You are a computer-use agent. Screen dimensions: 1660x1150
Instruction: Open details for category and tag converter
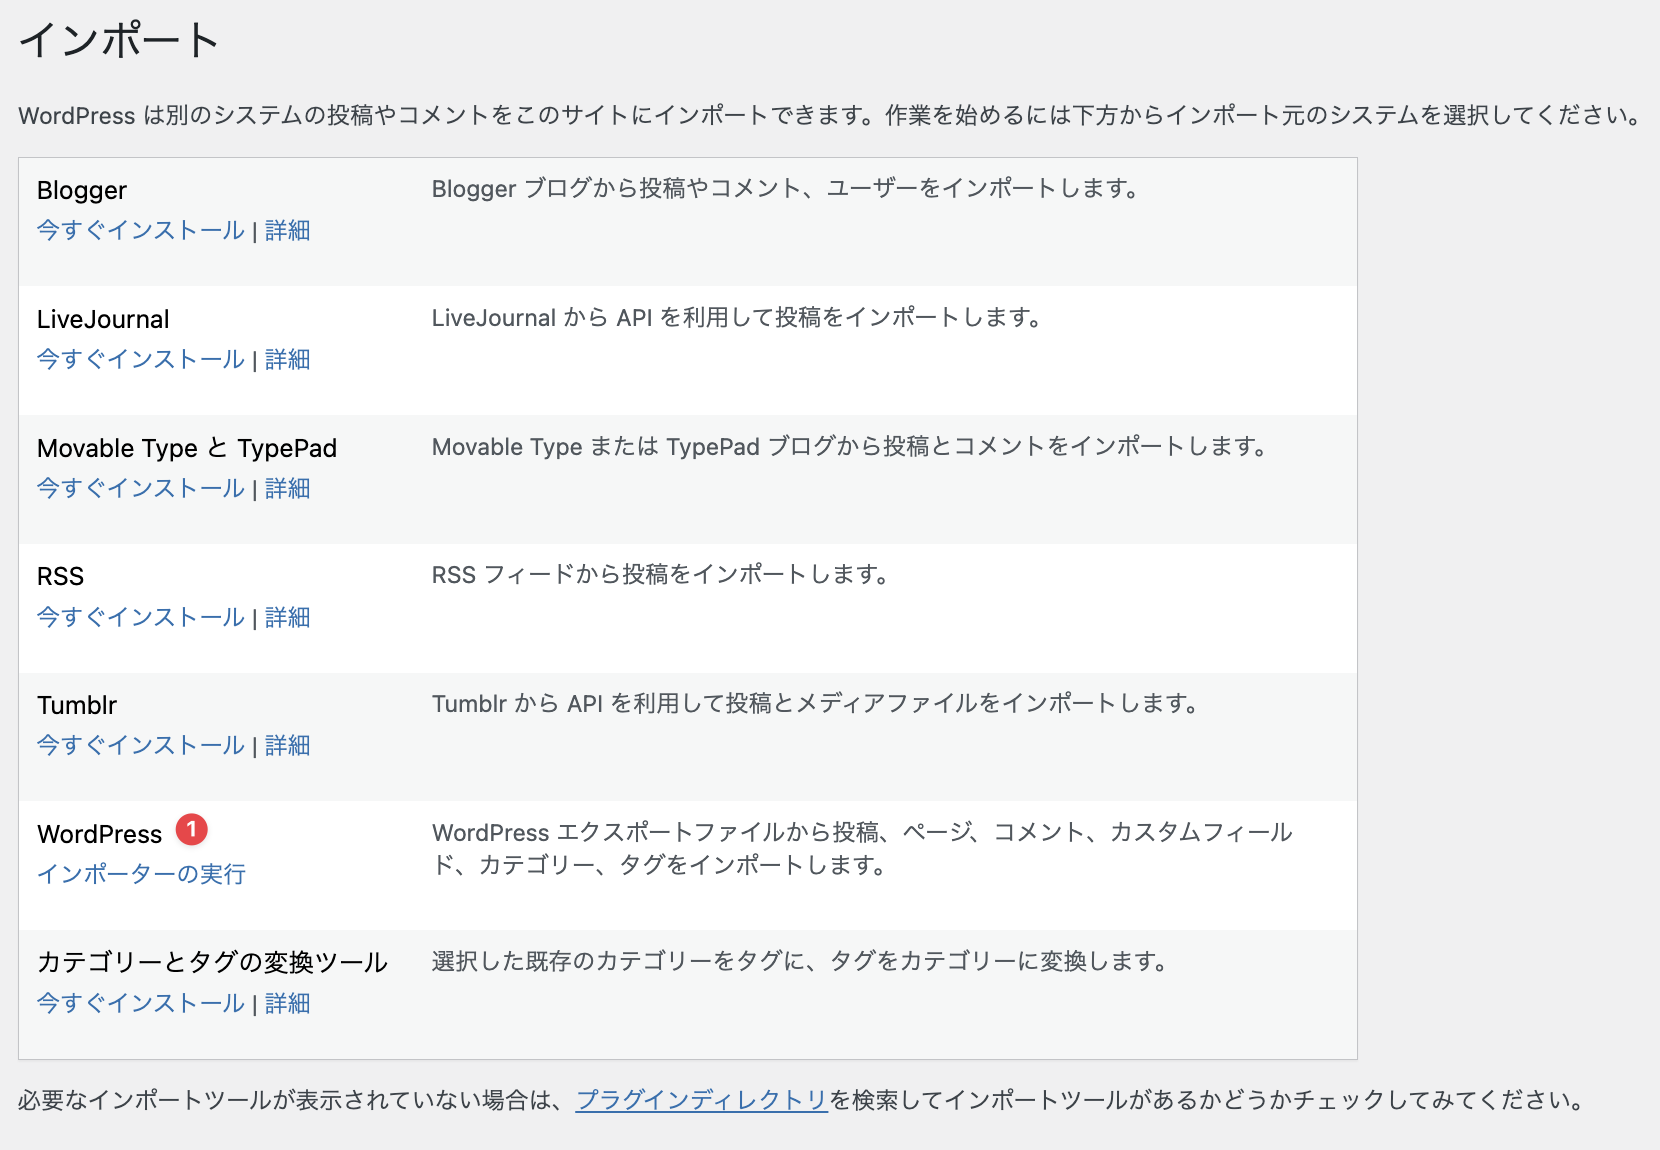point(287,1003)
